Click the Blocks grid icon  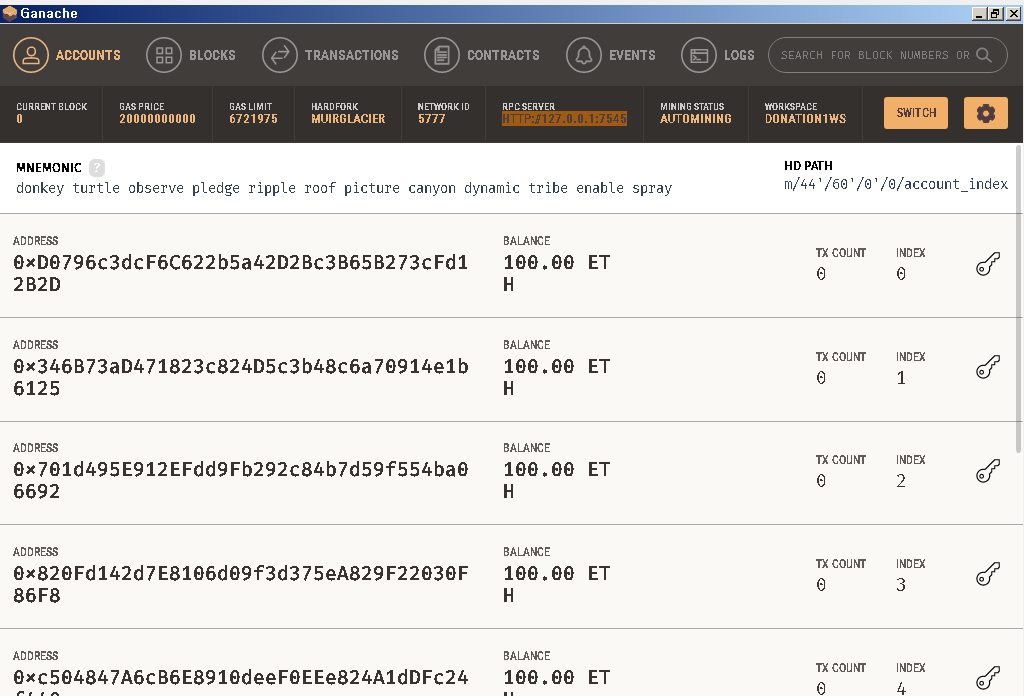(x=164, y=55)
